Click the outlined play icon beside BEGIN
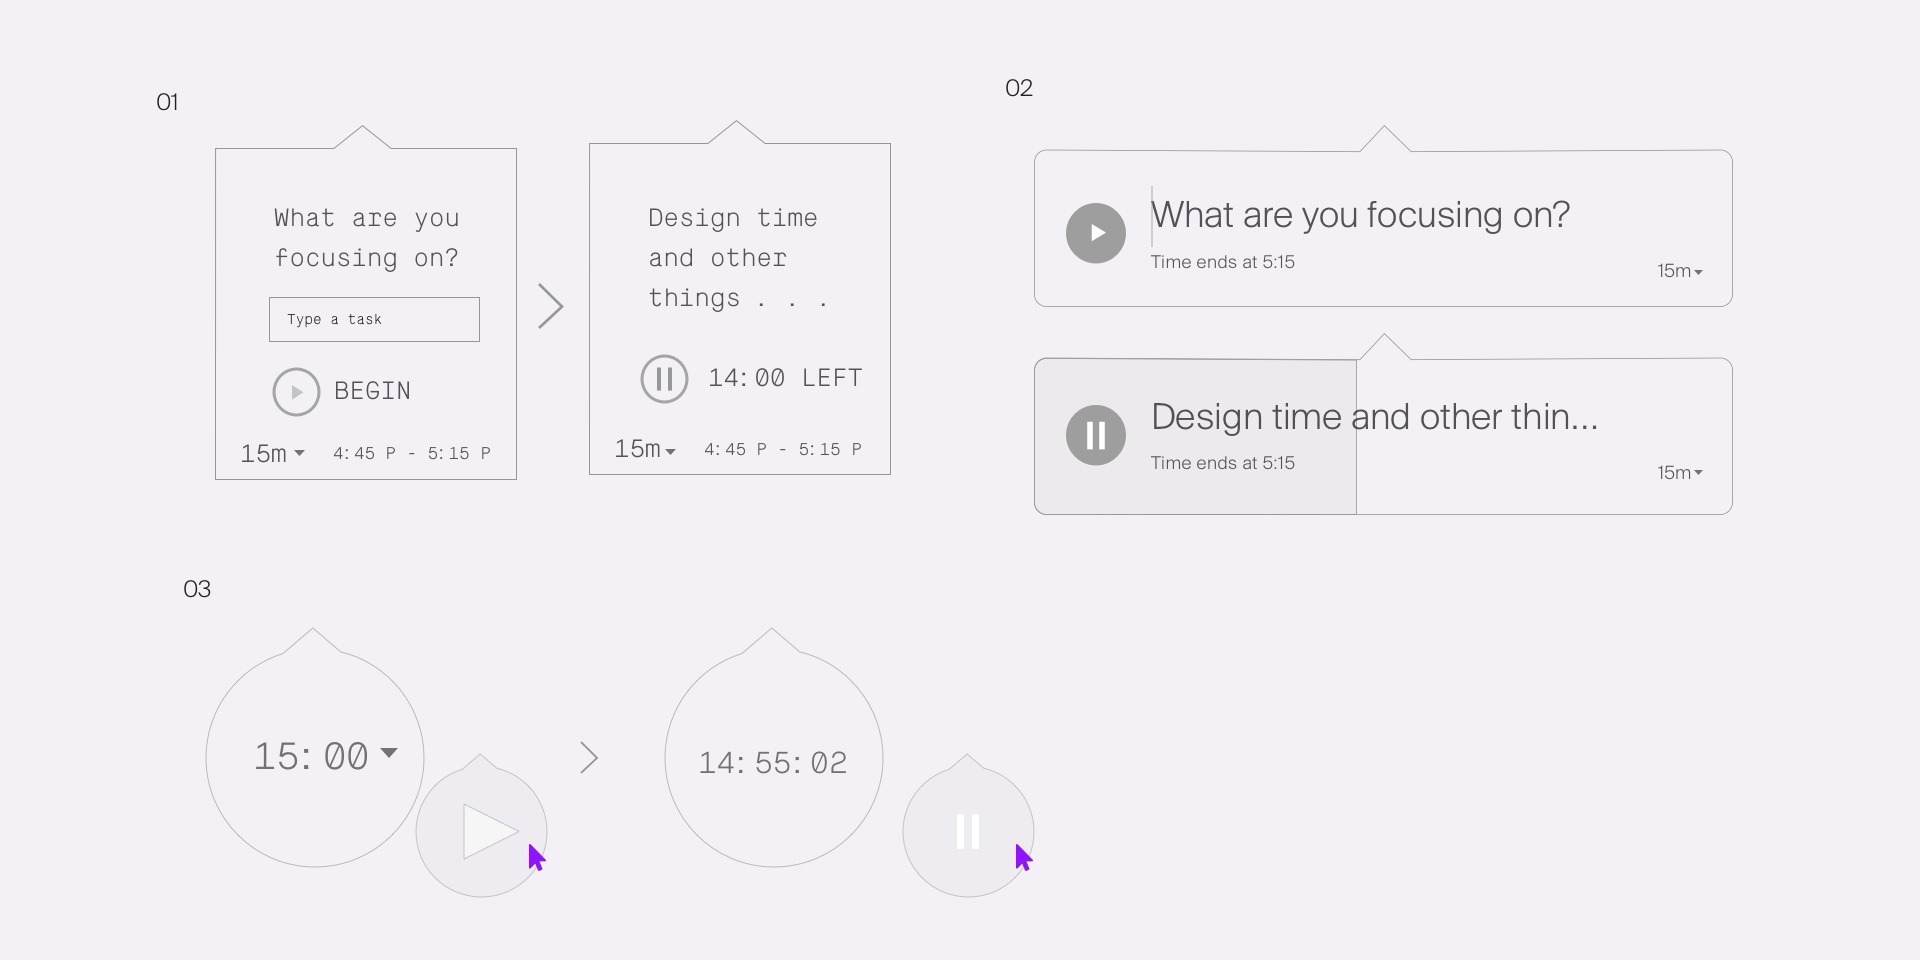1920x960 pixels. [x=296, y=392]
